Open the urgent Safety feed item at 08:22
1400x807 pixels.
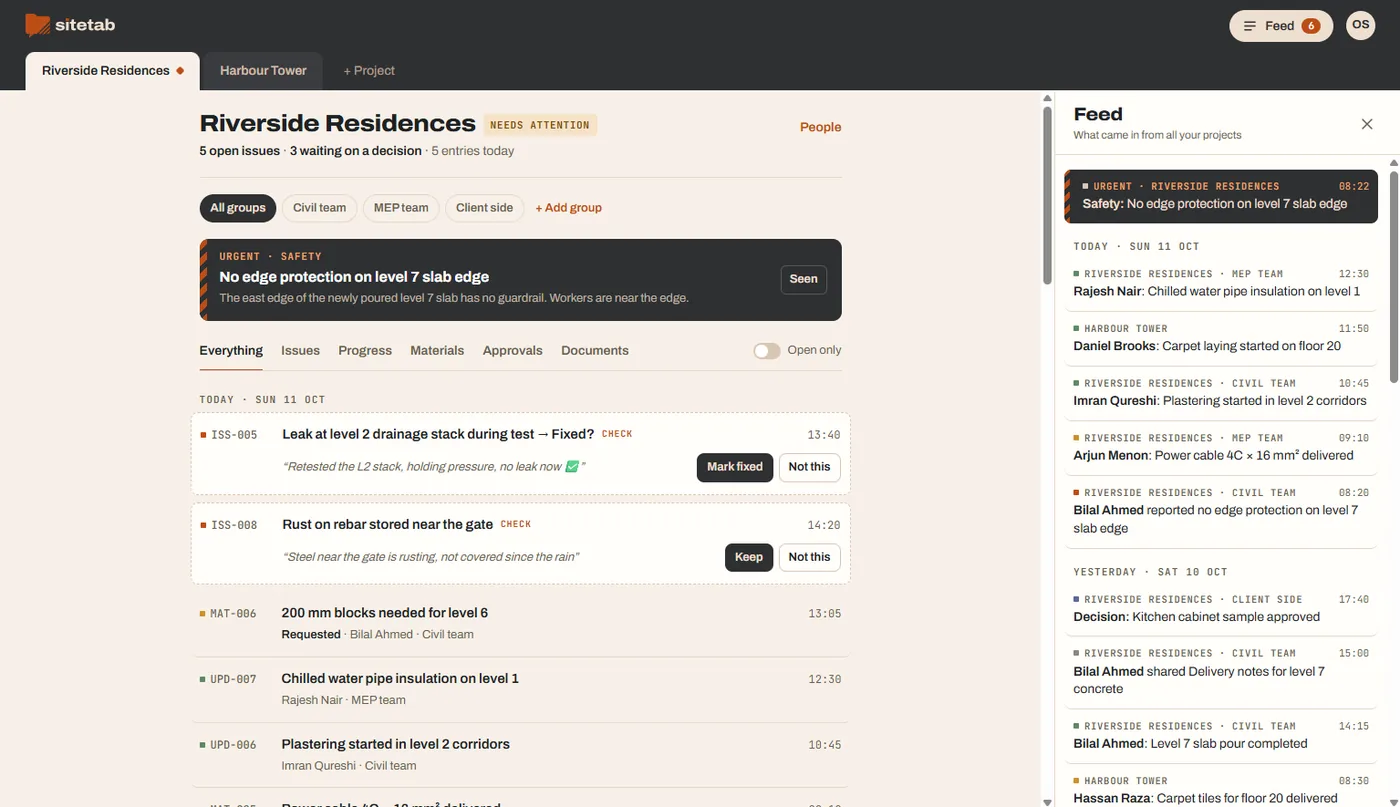1221,196
